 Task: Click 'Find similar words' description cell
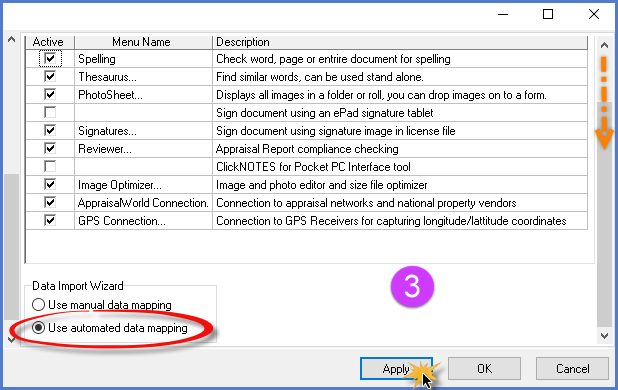400,77
